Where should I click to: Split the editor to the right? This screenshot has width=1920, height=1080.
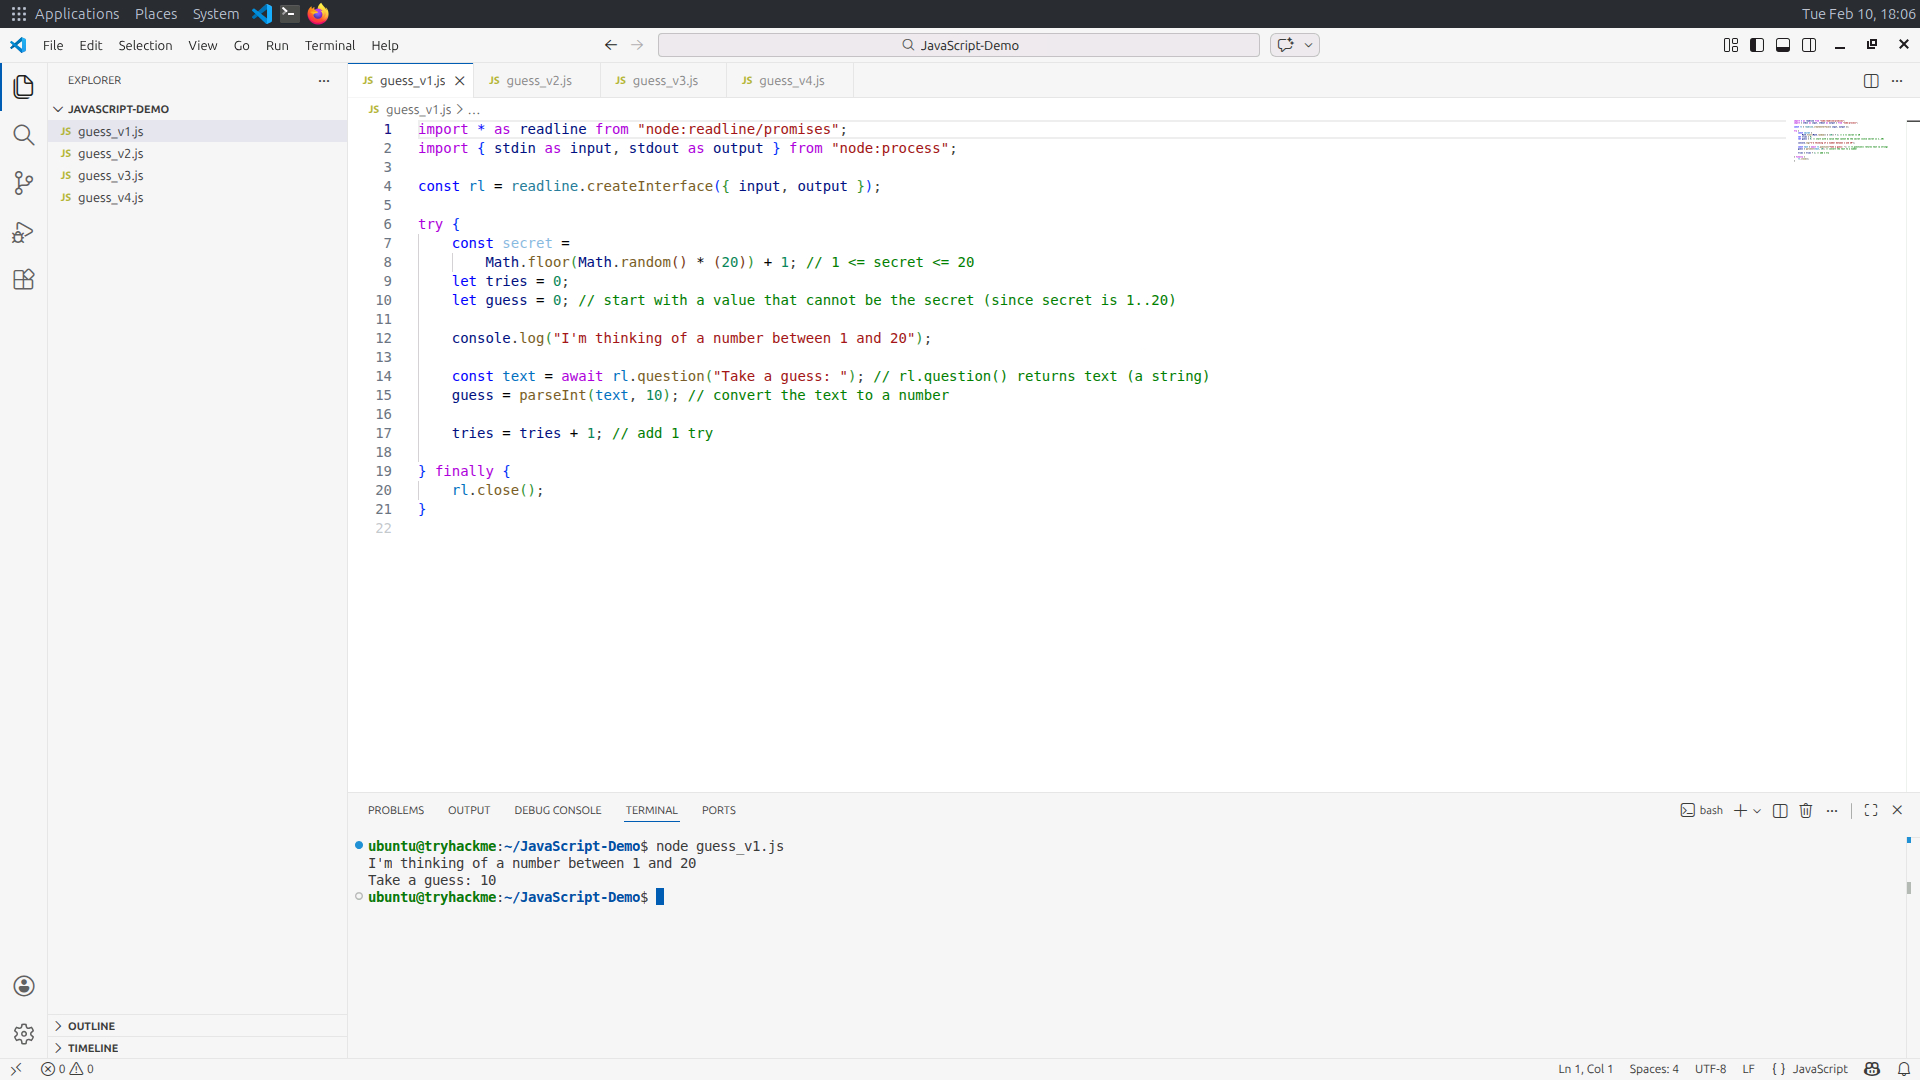coord(1870,81)
